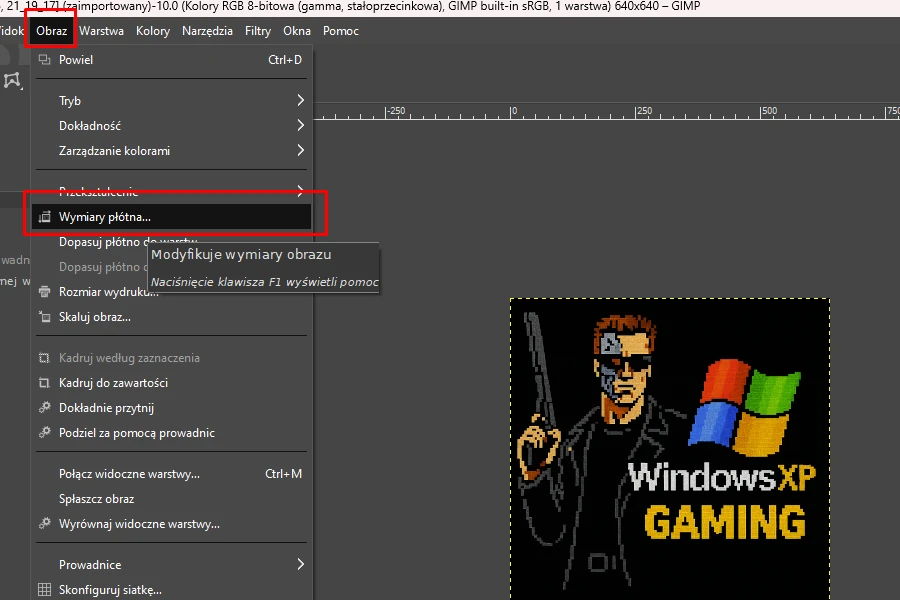Screen dimensions: 900x600
Task: Click the grid icon beside Skonfiguruj siatkę
Action: tap(44, 590)
